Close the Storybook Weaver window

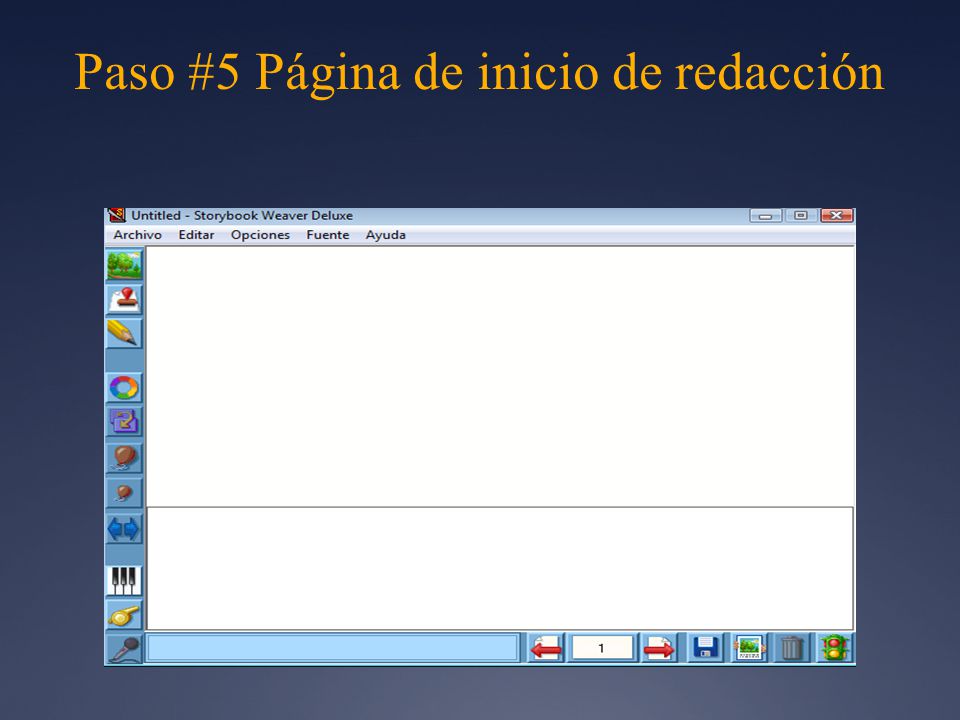pyautogui.click(x=836, y=216)
